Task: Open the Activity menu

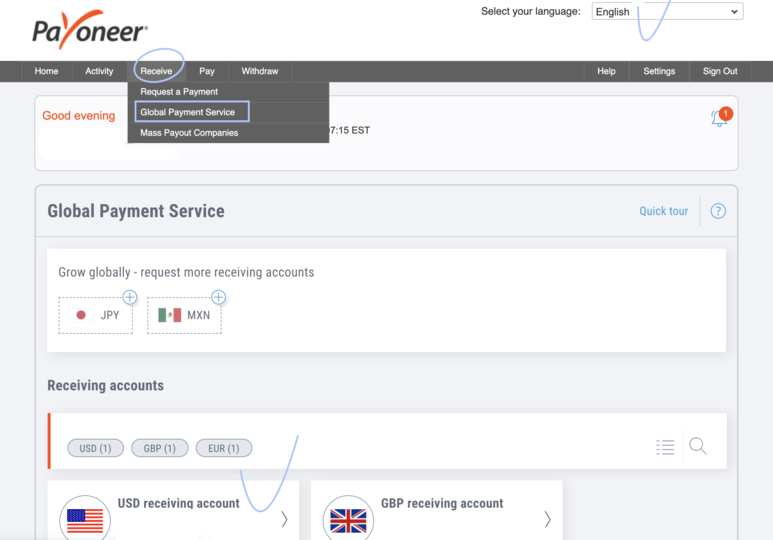Action: [99, 71]
